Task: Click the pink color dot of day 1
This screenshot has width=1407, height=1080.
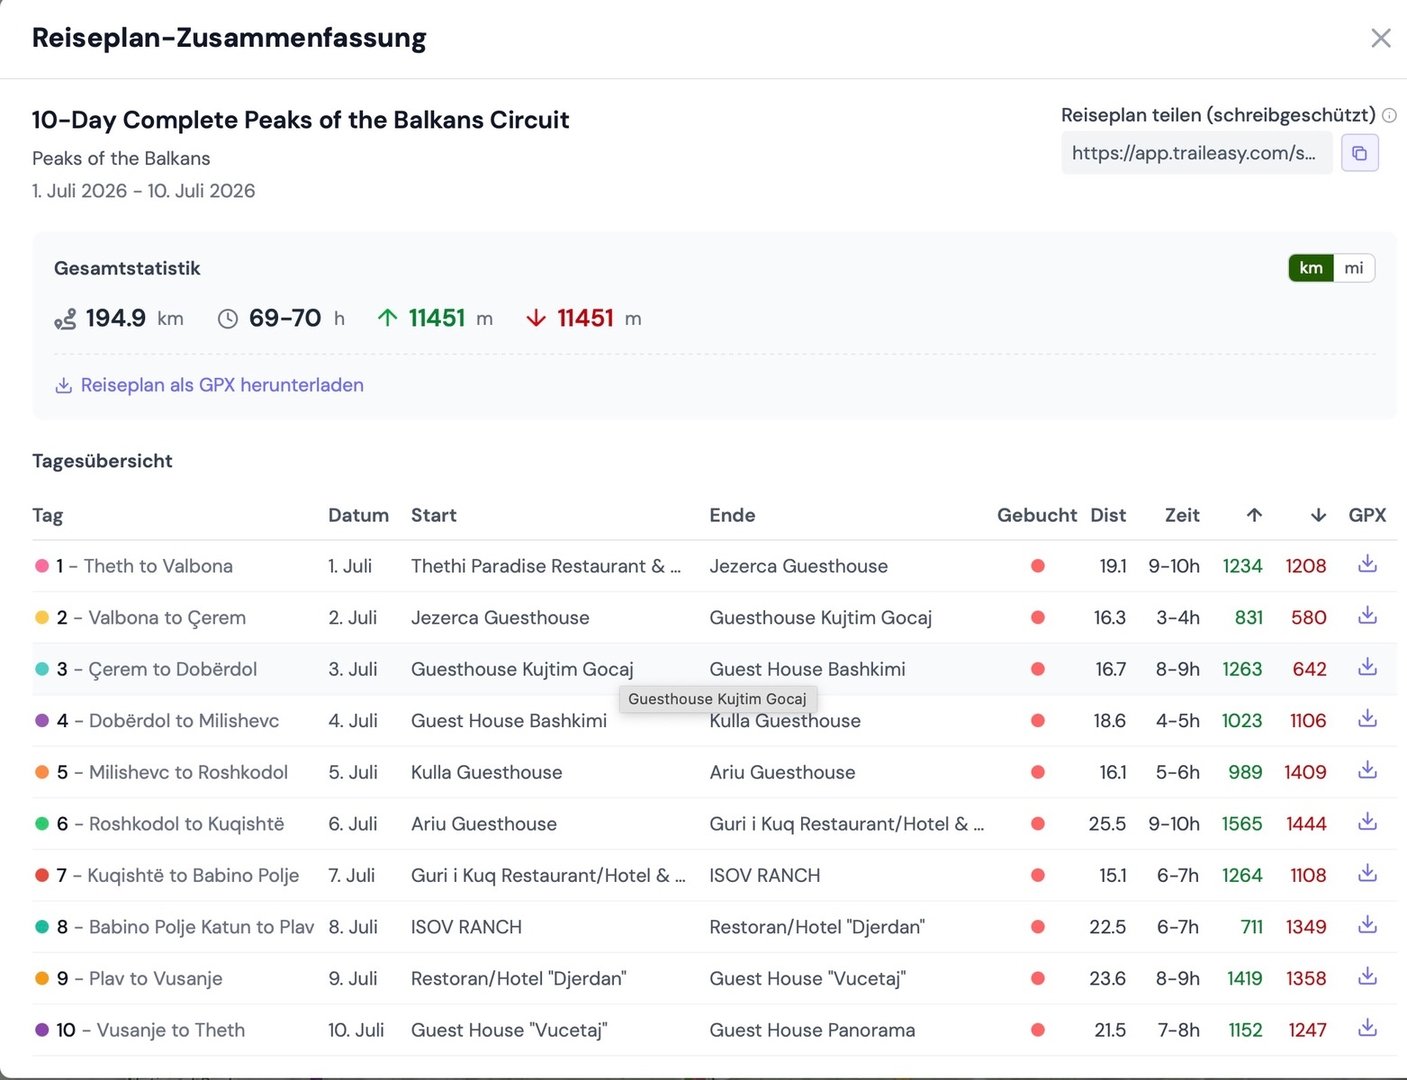Action: [42, 566]
